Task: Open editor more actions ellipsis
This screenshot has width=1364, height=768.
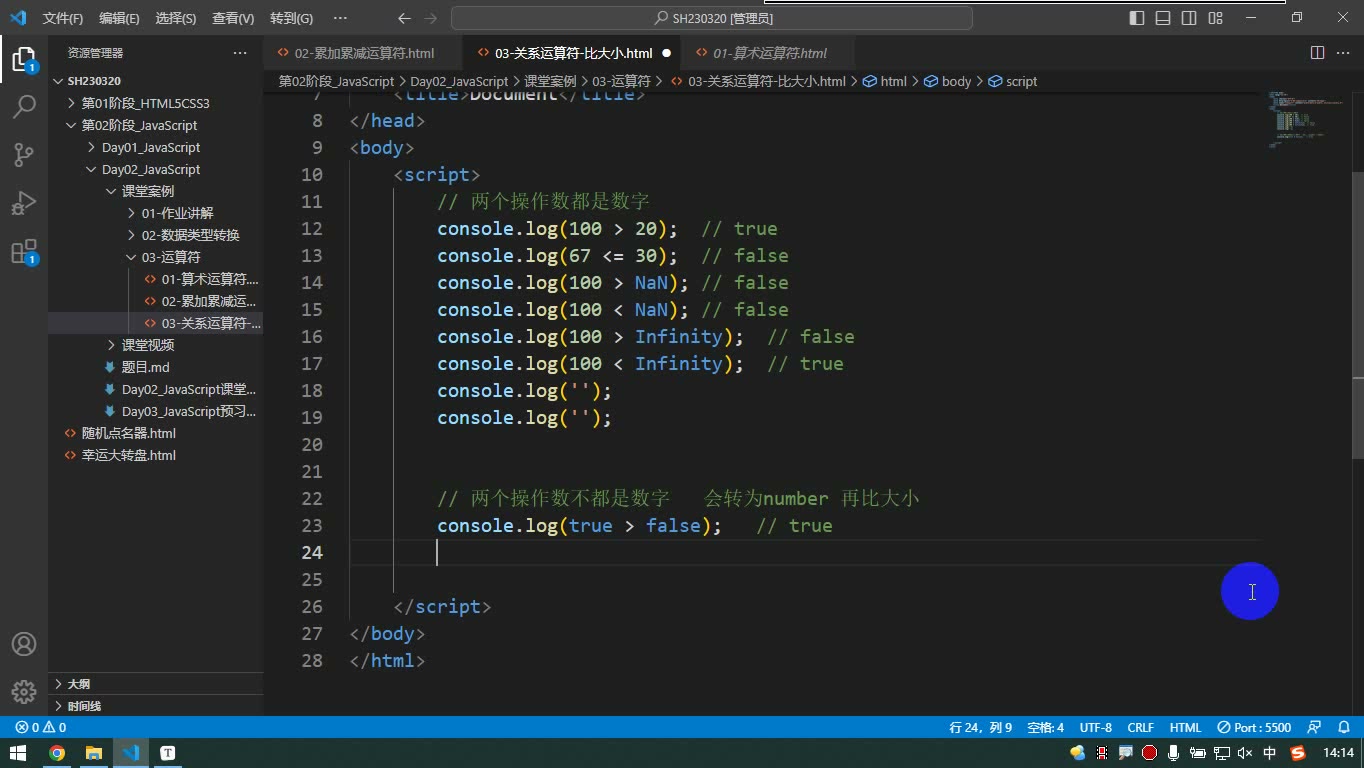Action: click(x=1343, y=53)
